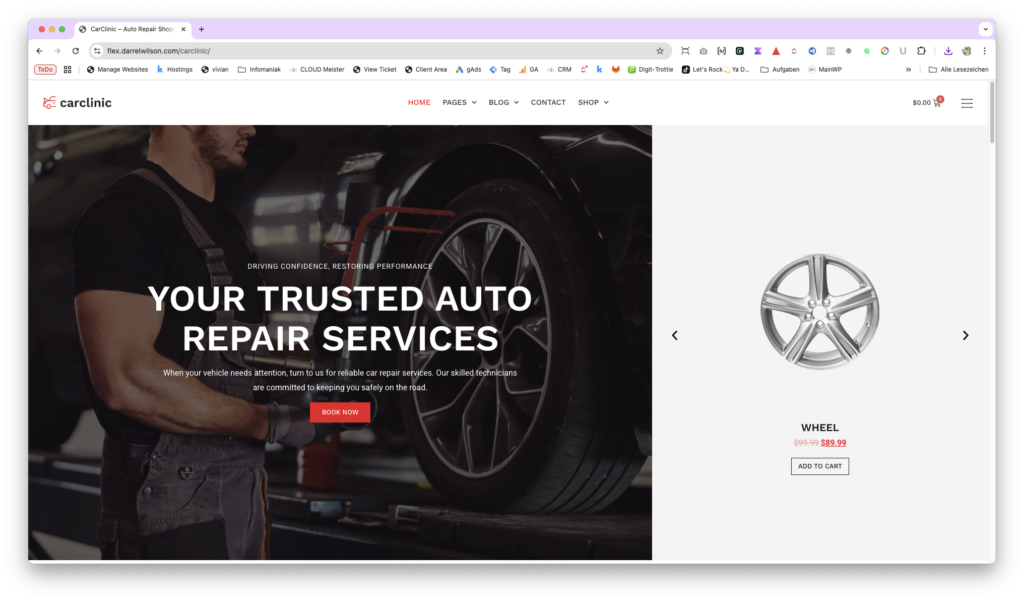Open the gAds bookmark
Viewport: 1024px width, 601px height.
tap(468, 69)
